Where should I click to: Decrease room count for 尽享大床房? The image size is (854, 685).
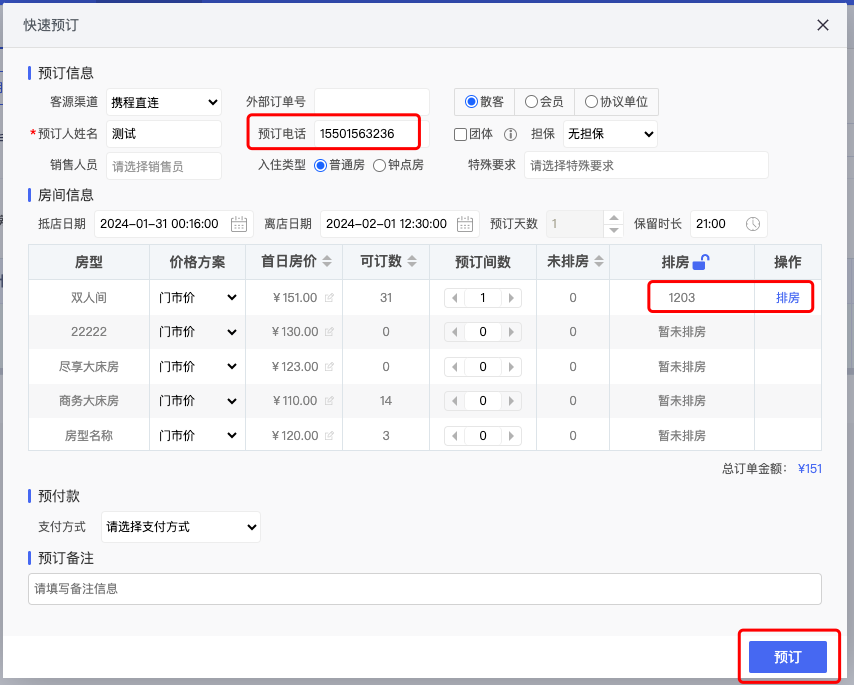pos(455,367)
